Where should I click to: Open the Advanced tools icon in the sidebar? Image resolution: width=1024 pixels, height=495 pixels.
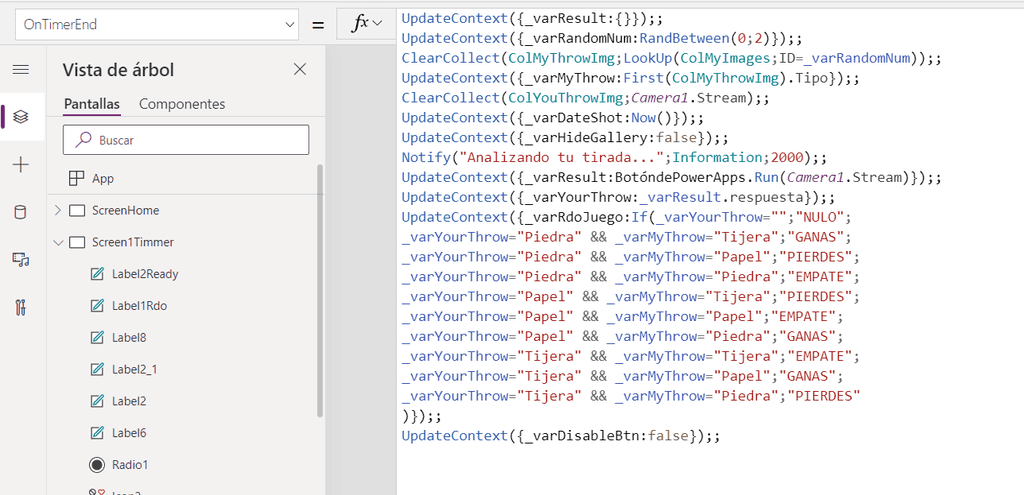pos(21,308)
